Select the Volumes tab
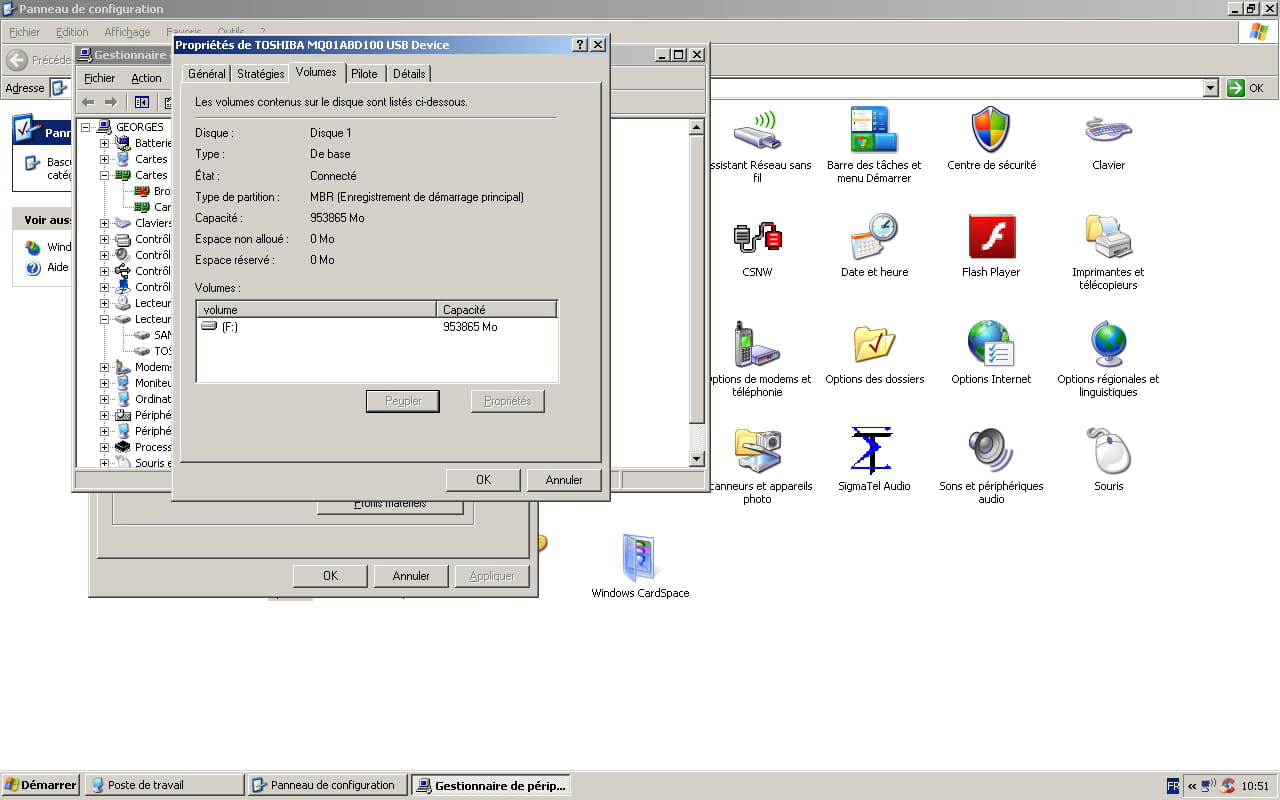1280x800 pixels. pos(316,72)
